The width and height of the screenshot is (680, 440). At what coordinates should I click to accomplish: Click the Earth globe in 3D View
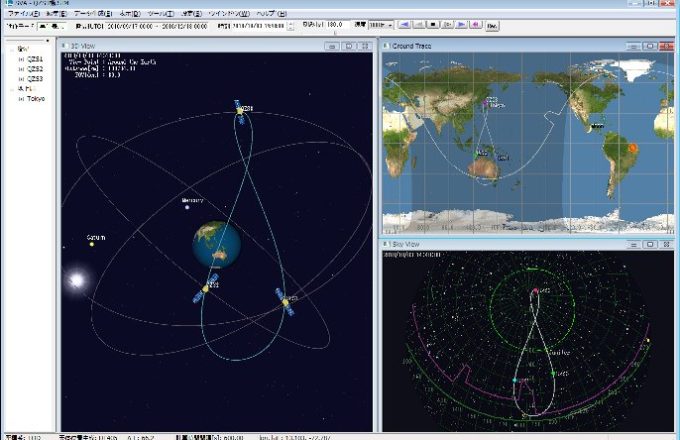[x=217, y=244]
